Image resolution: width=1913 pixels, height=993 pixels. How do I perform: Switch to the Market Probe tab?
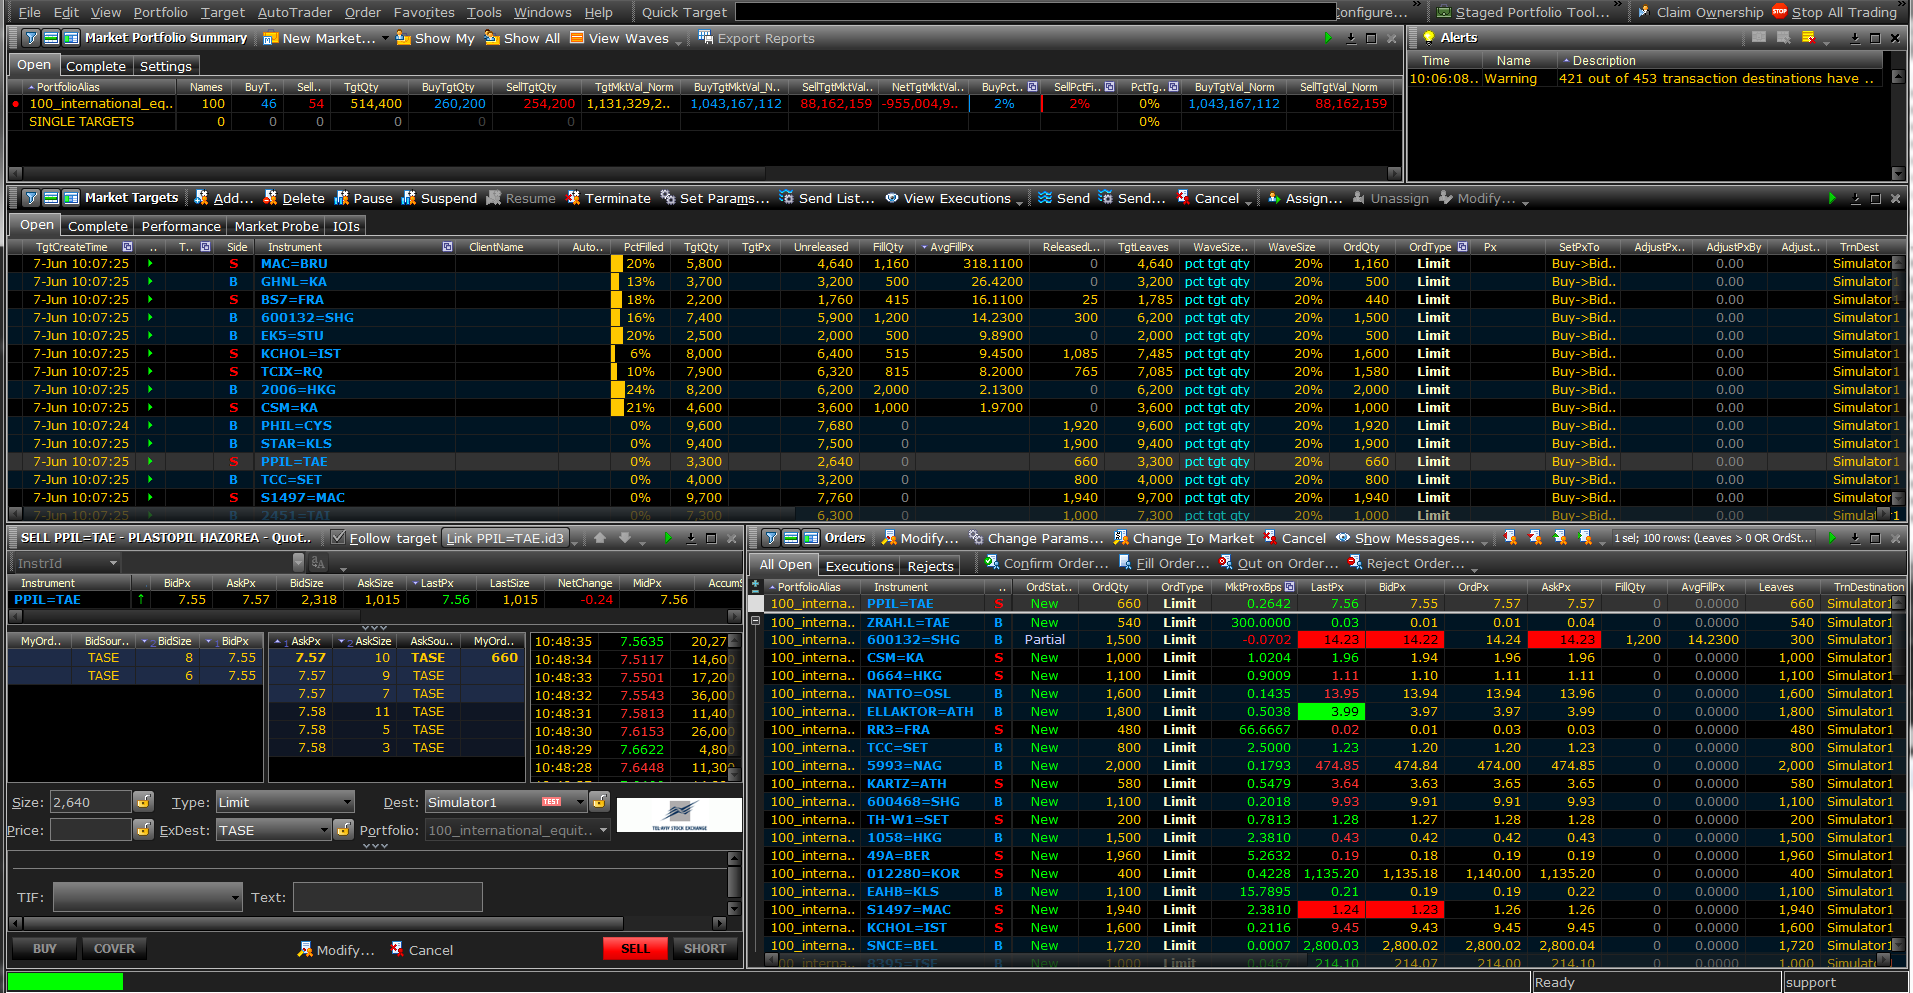tap(277, 226)
